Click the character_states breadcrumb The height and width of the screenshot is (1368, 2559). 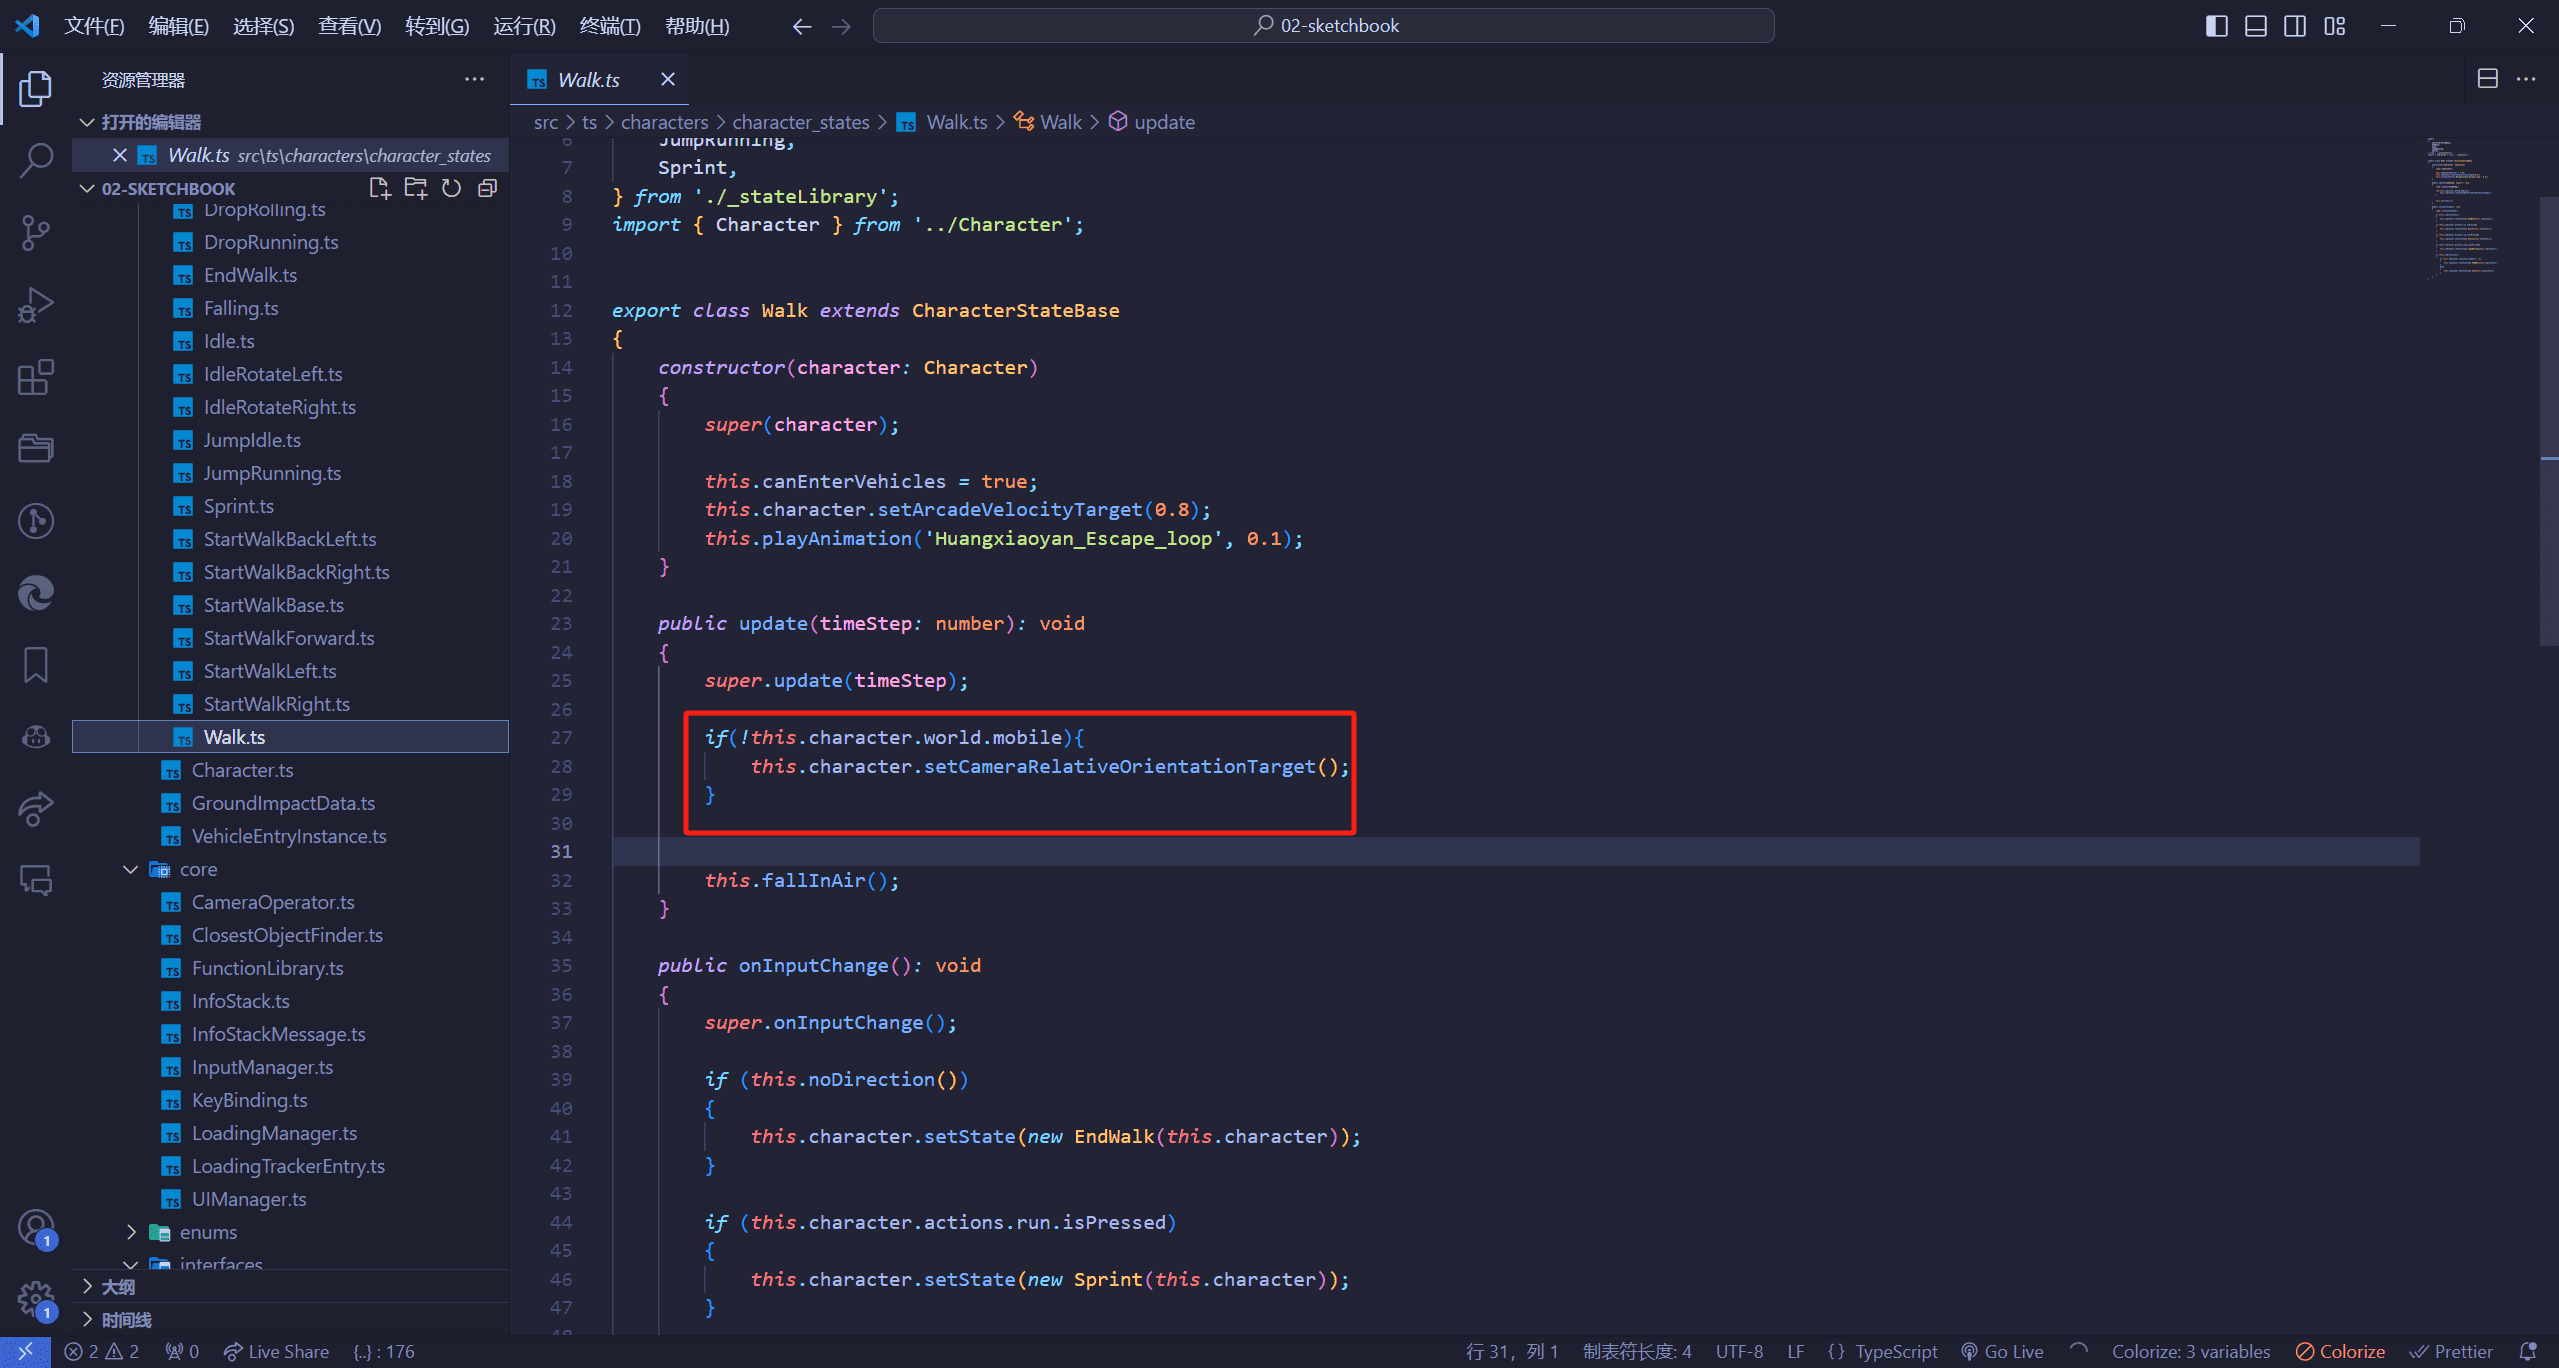click(801, 122)
